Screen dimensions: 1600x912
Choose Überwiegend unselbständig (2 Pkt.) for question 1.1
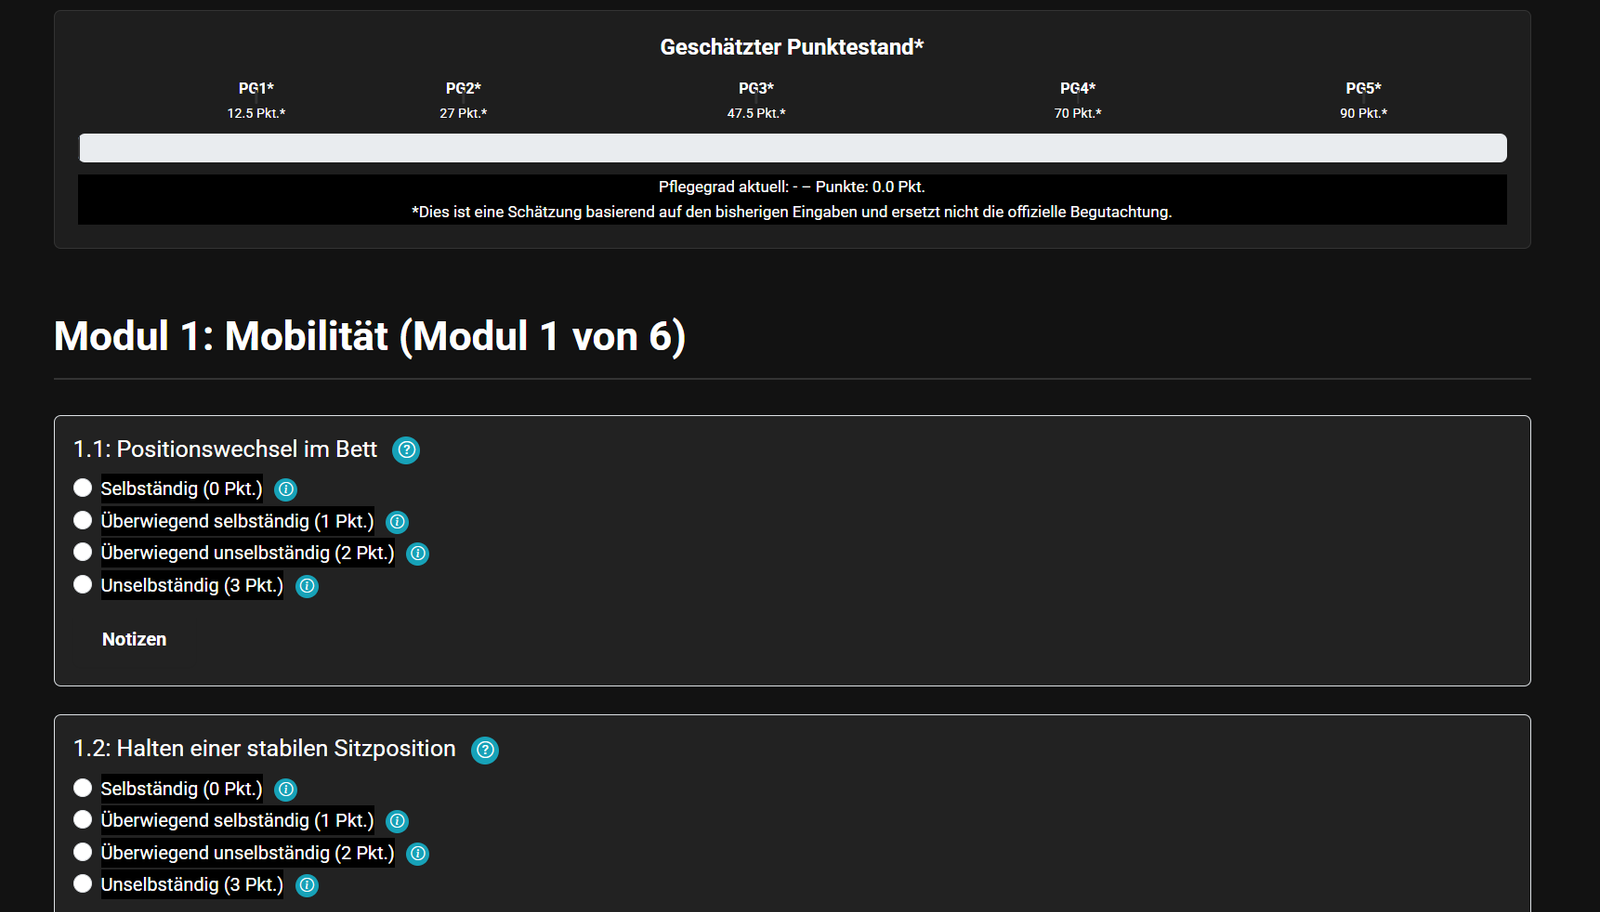(83, 552)
